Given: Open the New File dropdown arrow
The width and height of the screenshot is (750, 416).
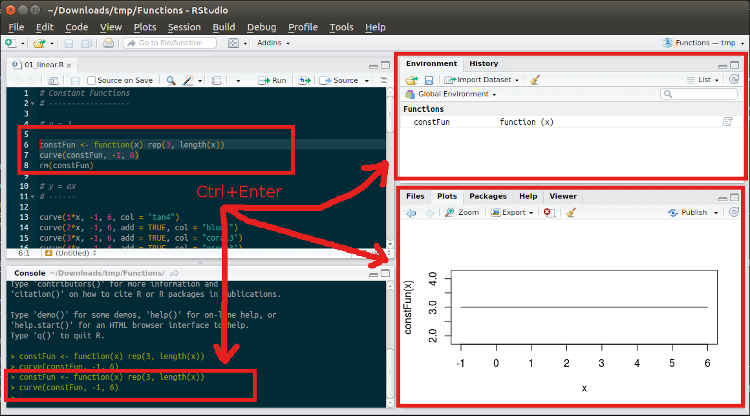Looking at the screenshot, I should click(x=22, y=44).
